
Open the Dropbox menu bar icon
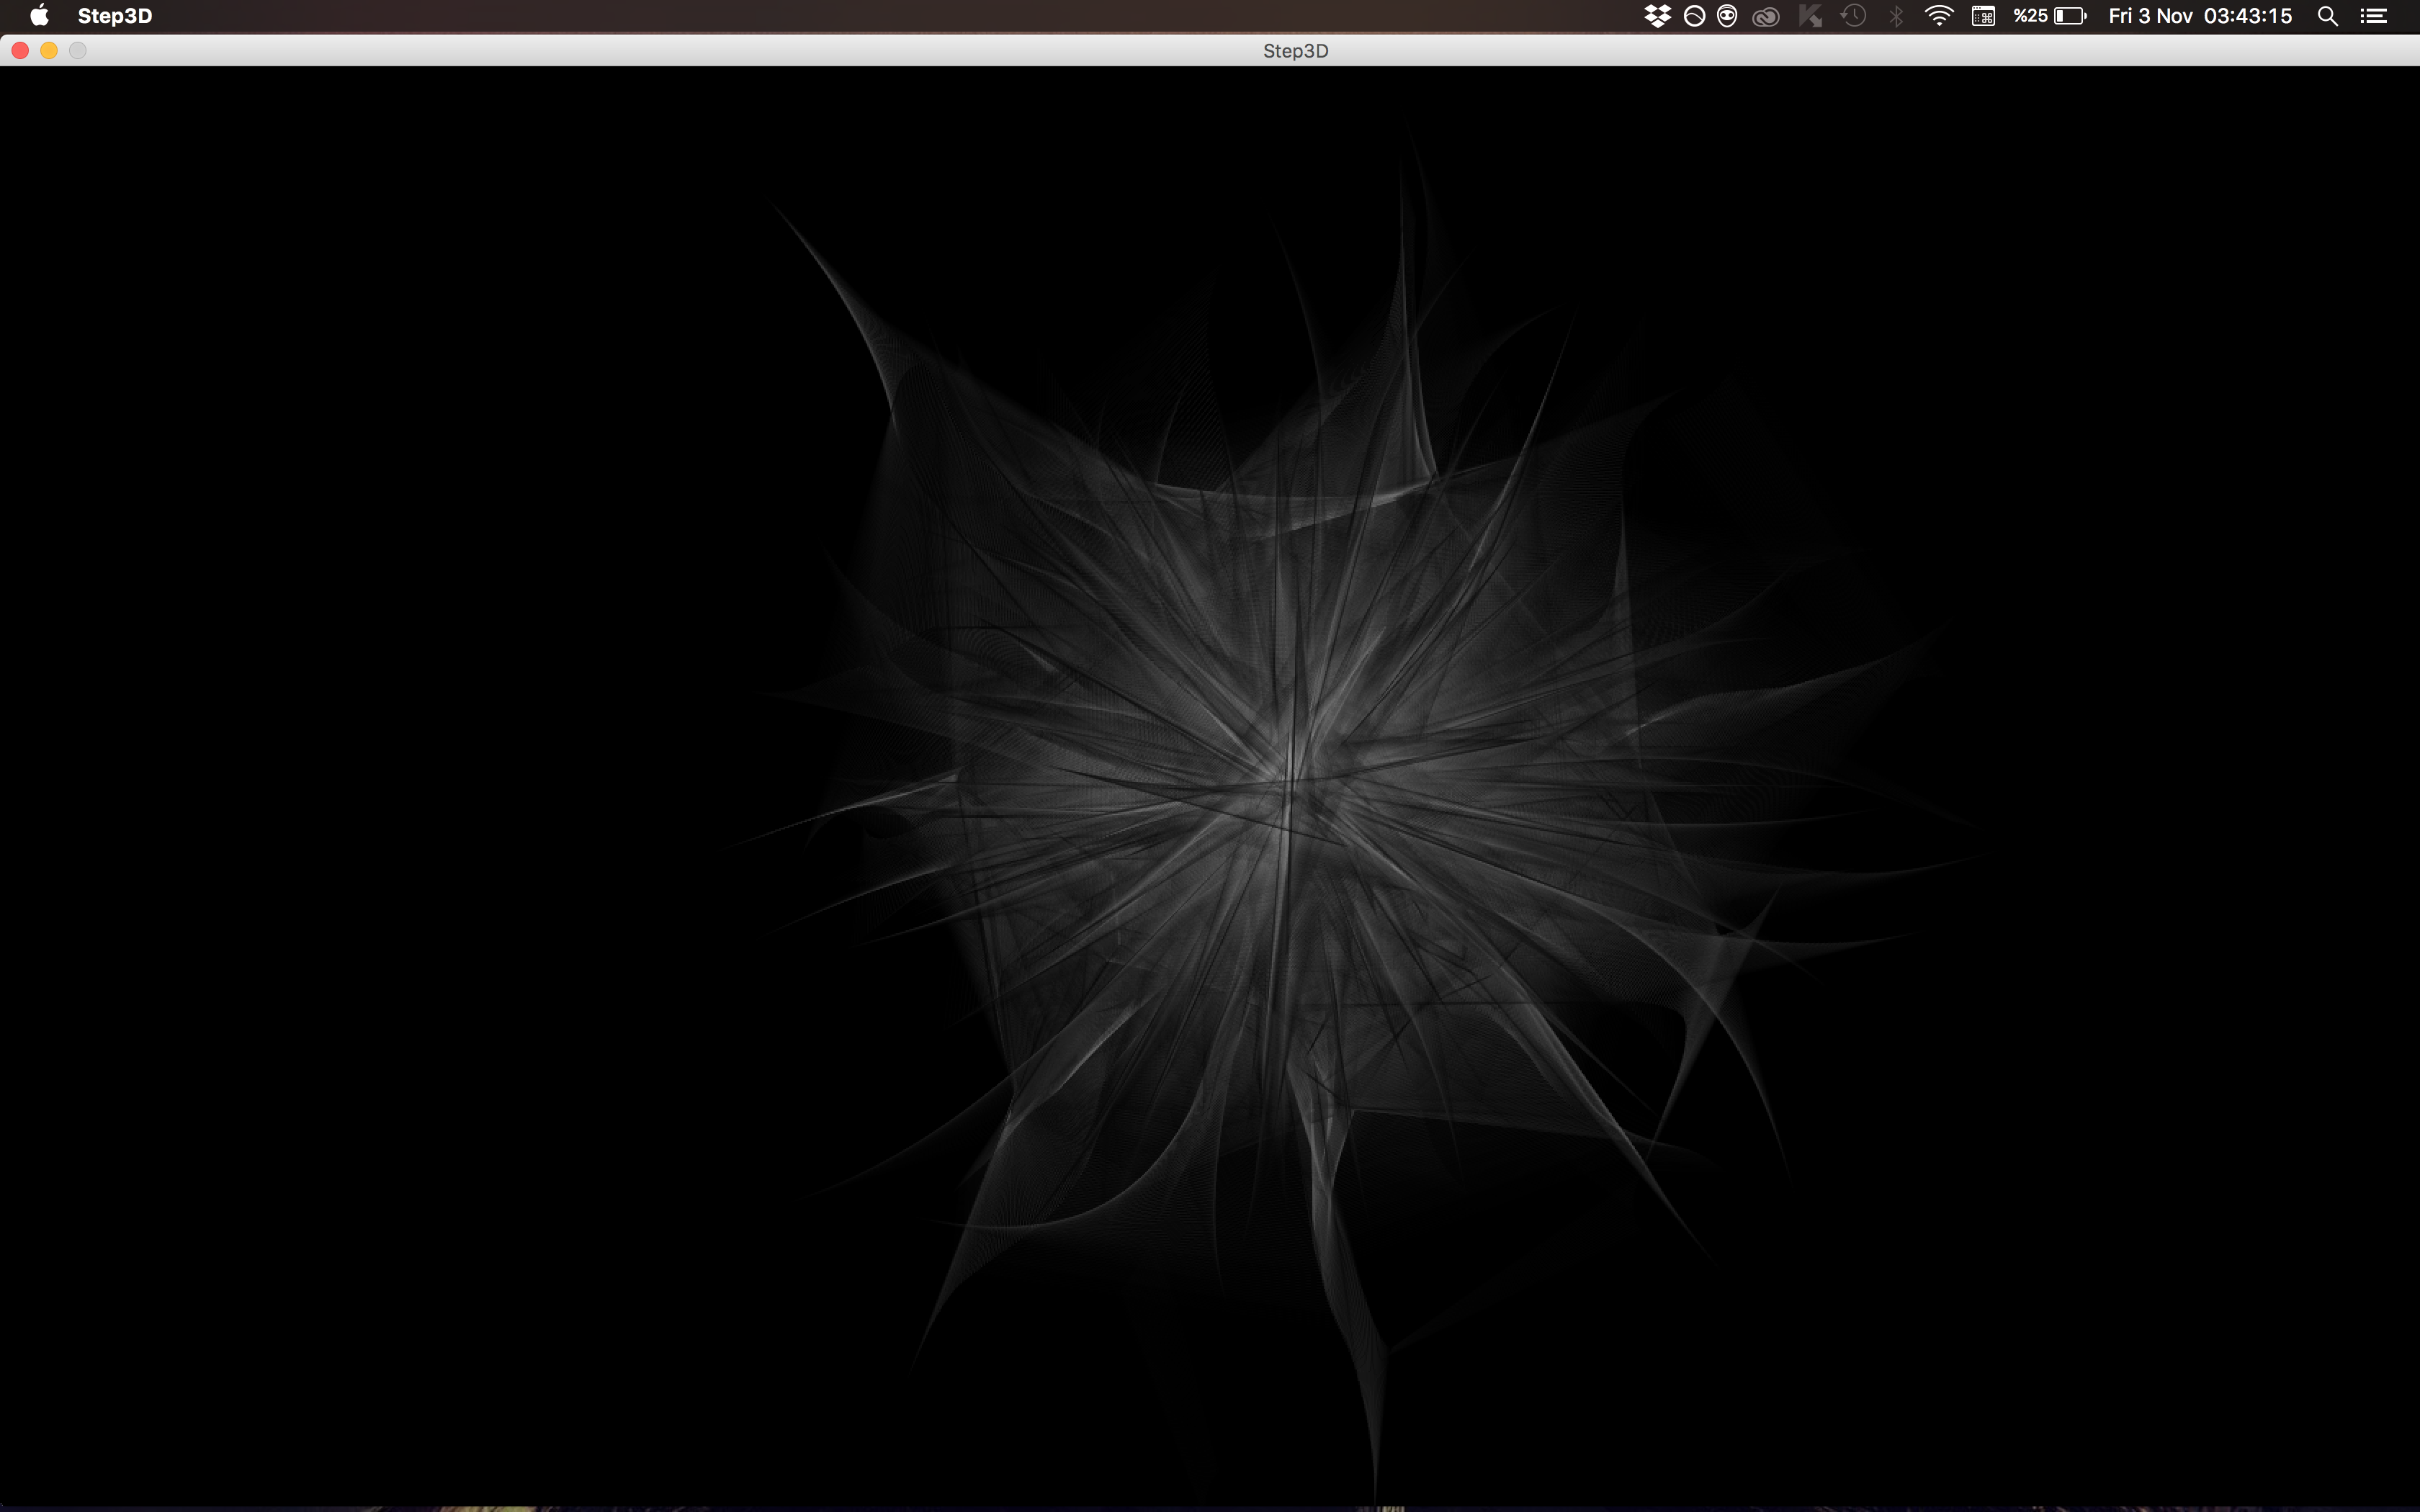tap(1657, 16)
